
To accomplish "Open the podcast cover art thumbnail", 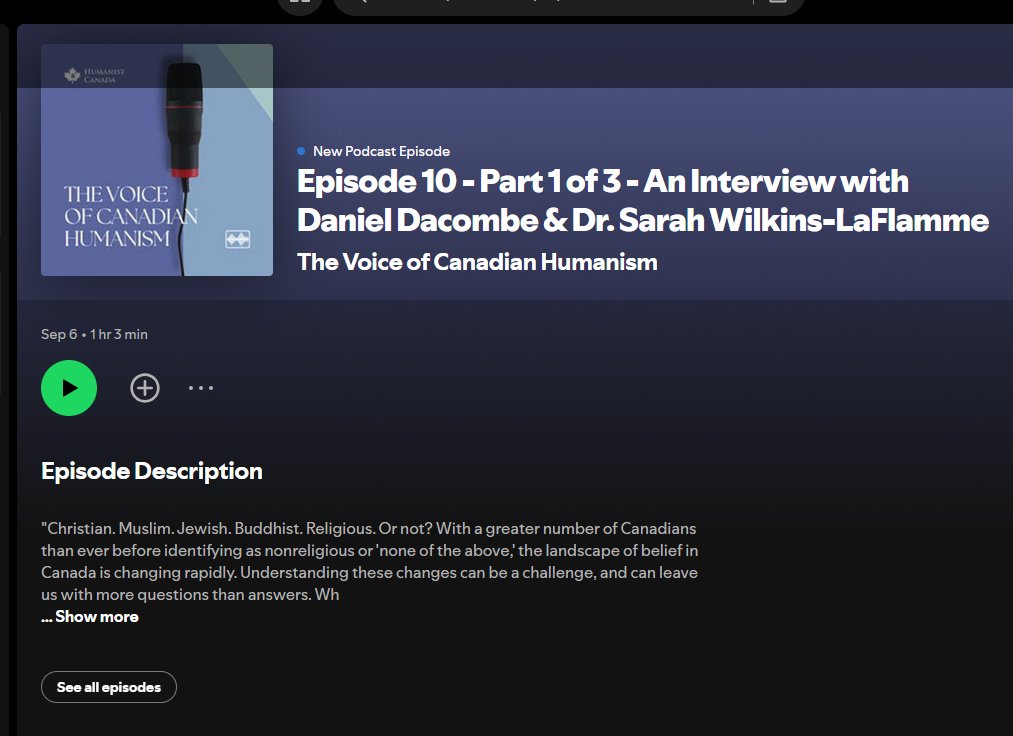I will (156, 159).
